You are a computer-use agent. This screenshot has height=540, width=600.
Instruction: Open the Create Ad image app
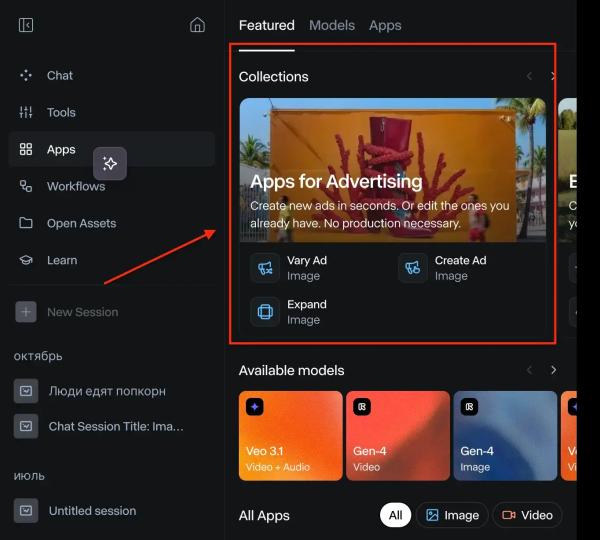(x=459, y=268)
